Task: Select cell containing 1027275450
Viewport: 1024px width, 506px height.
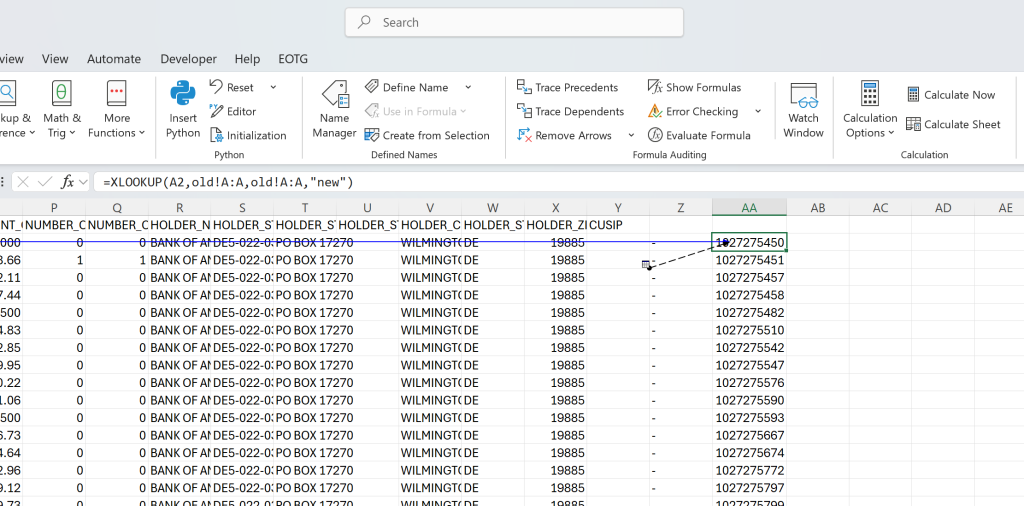Action: [x=749, y=242]
